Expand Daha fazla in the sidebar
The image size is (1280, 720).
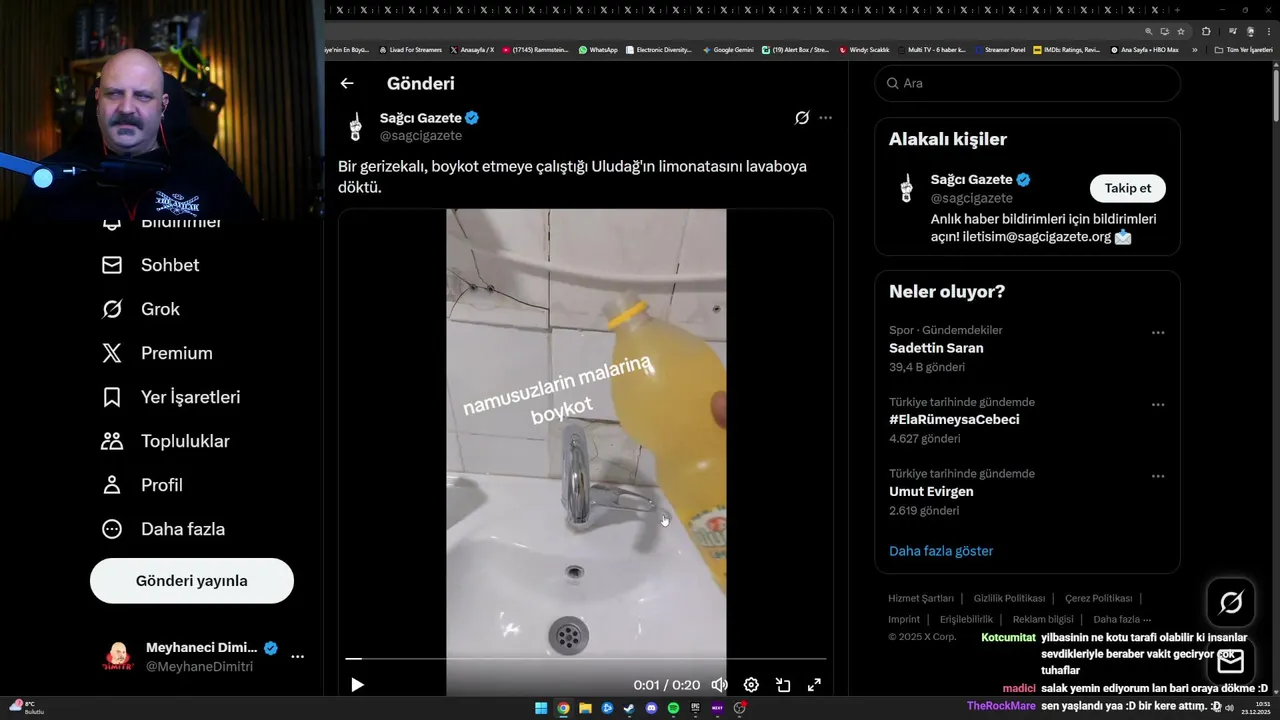coord(163,529)
